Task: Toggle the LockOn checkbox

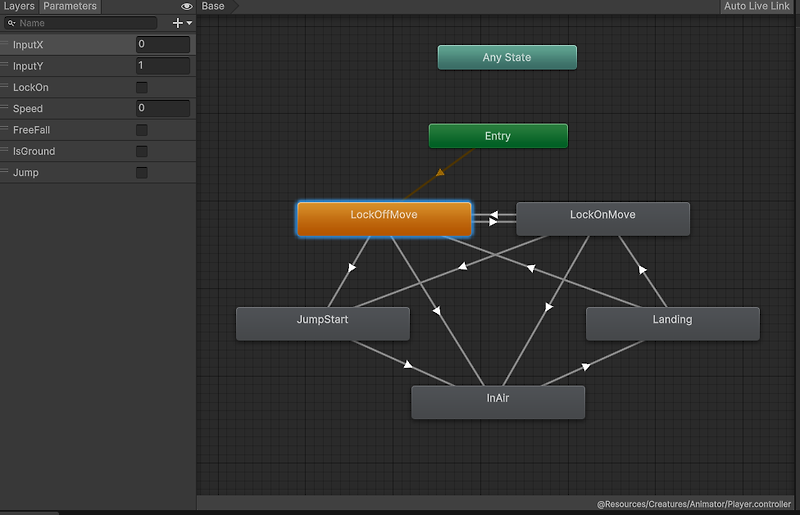Action: coord(142,87)
